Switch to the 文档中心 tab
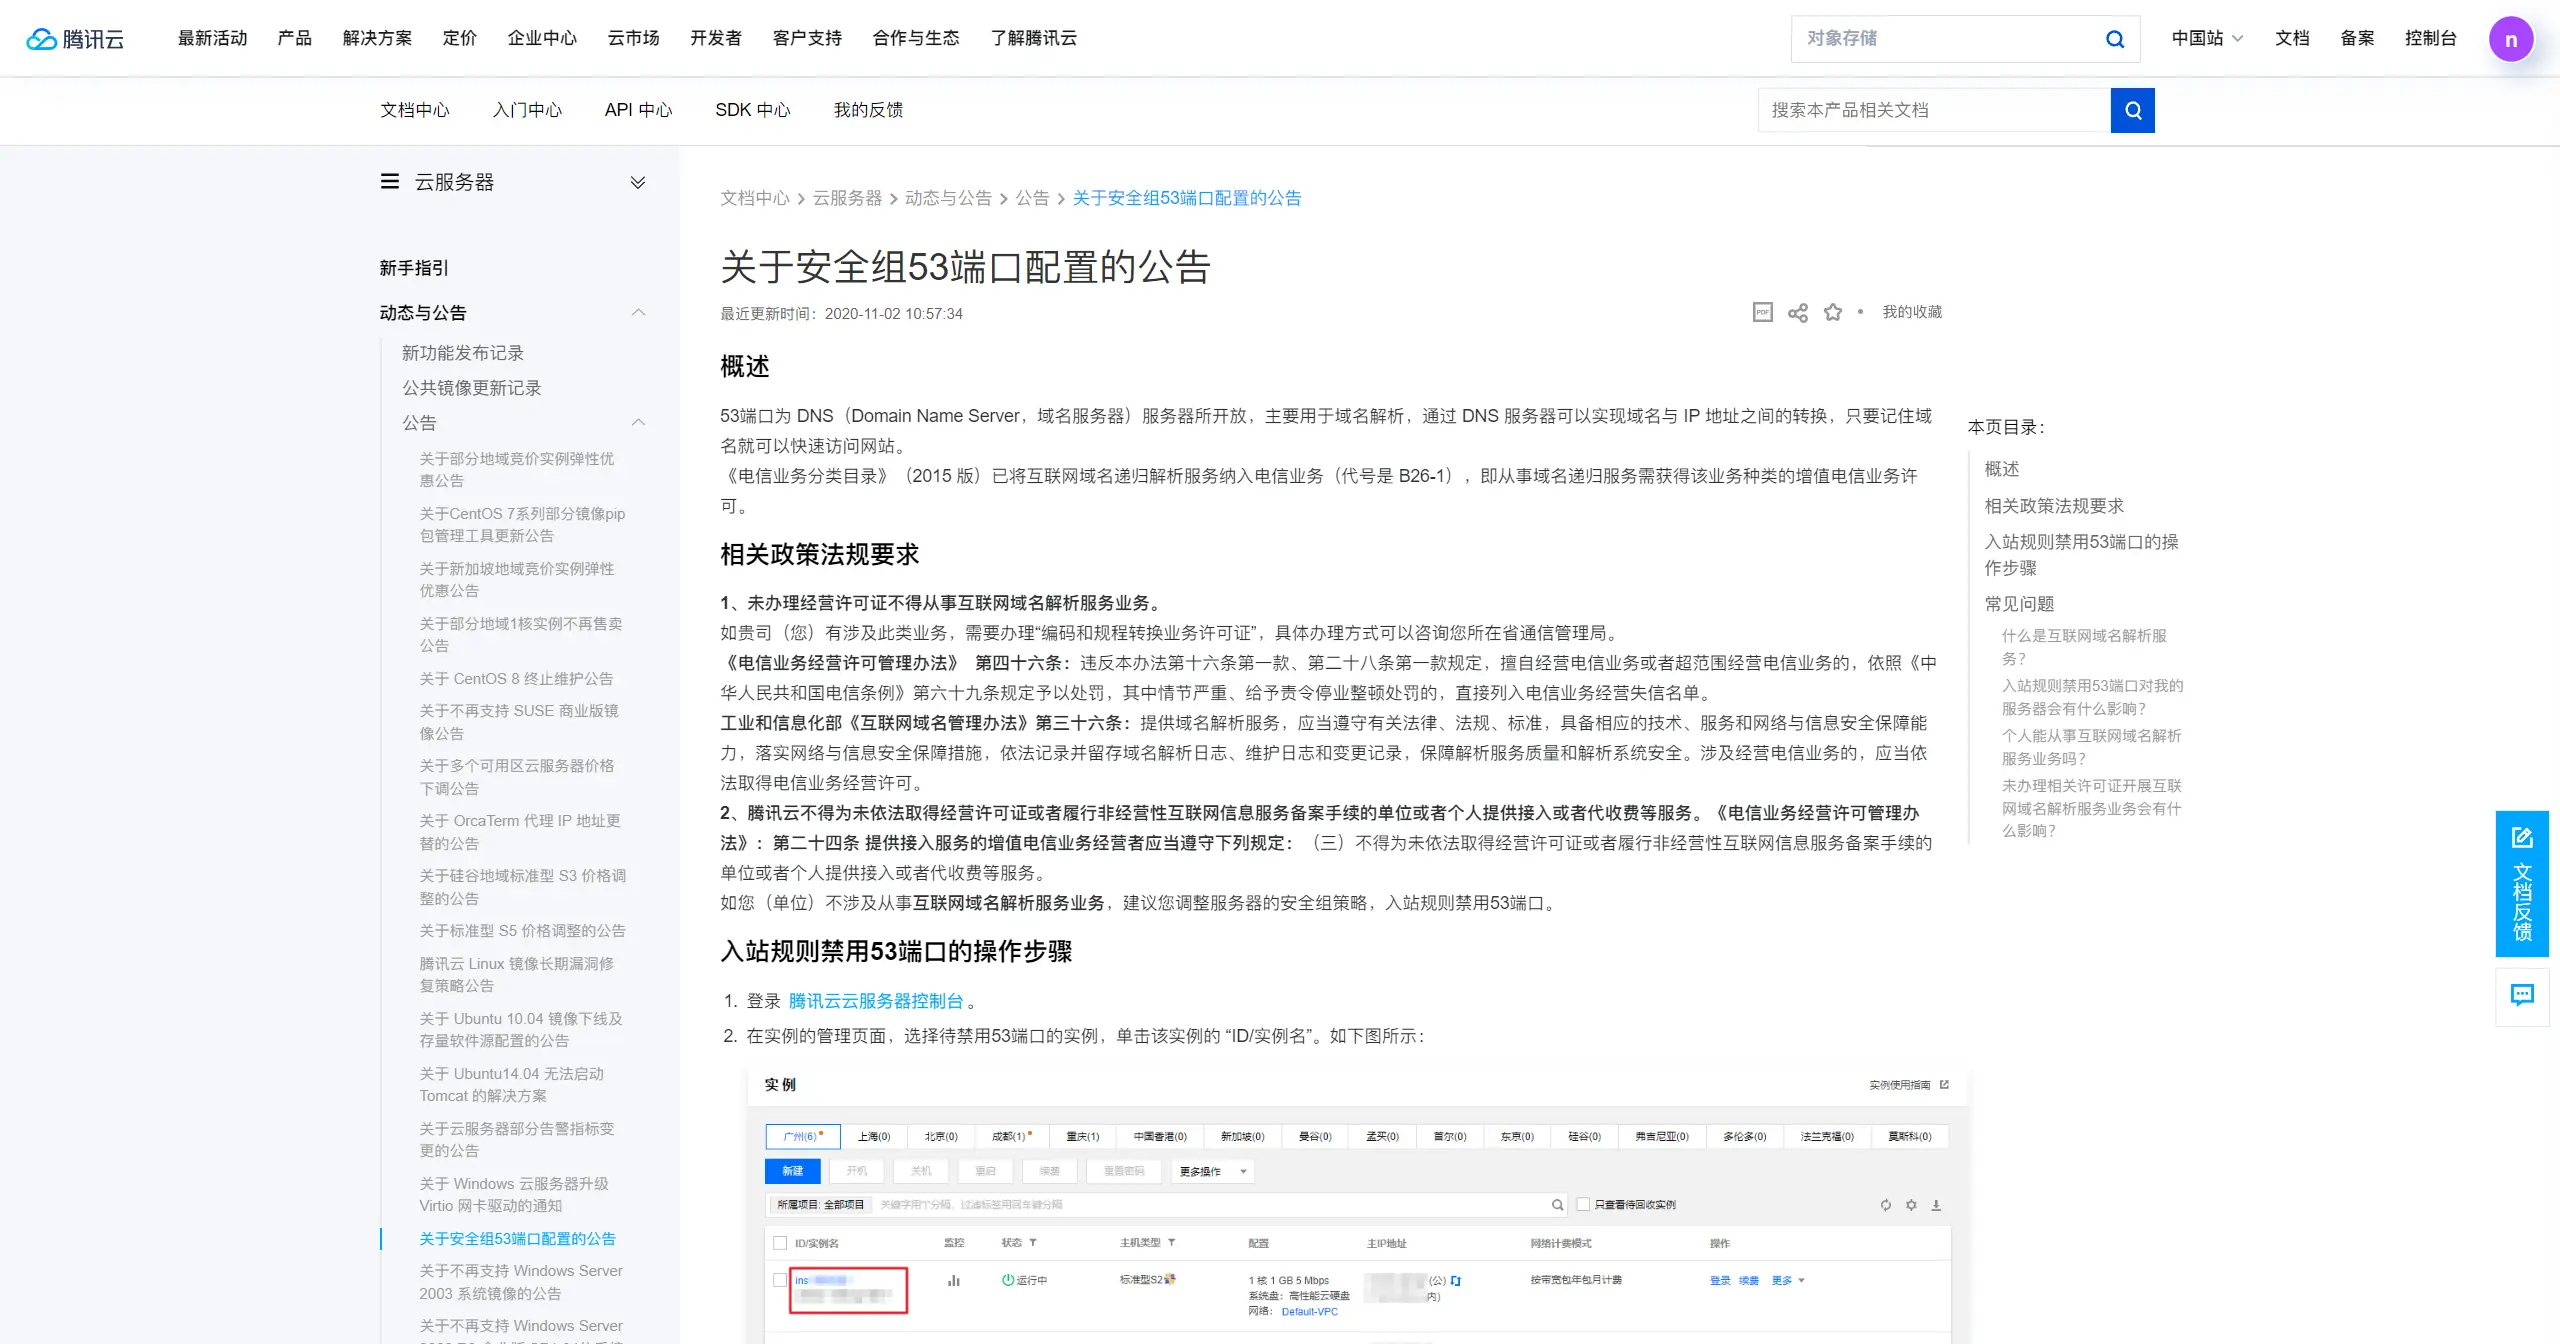The width and height of the screenshot is (2560, 1344). [x=414, y=110]
